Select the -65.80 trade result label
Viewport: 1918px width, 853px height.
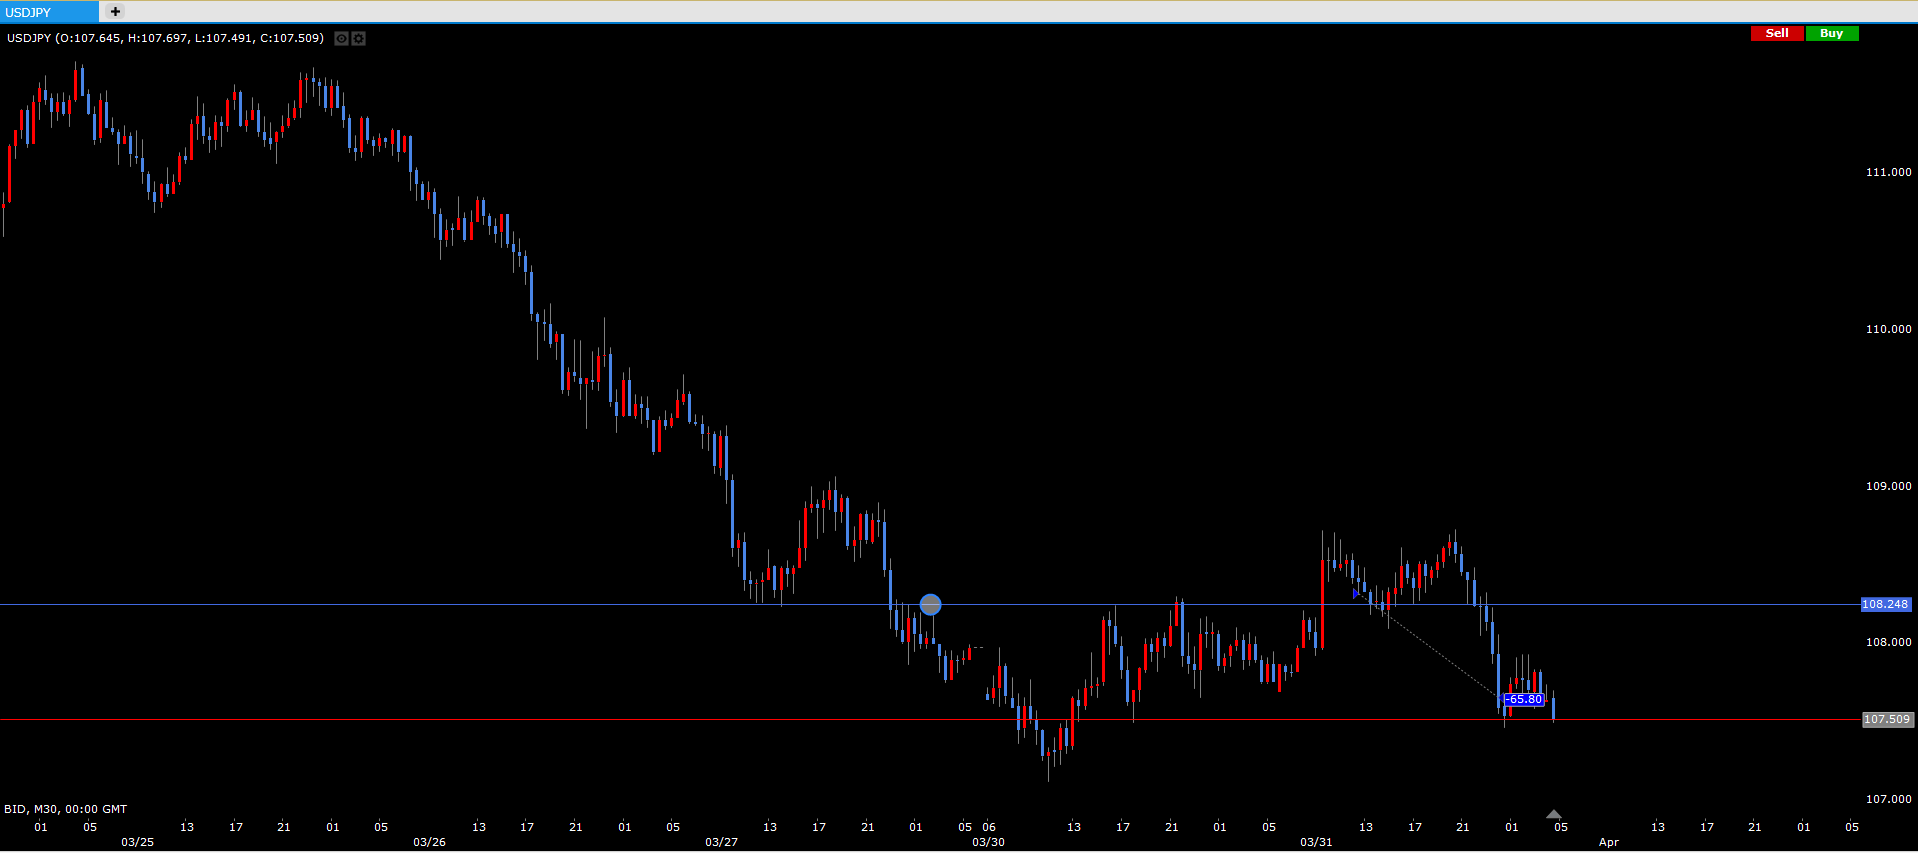pyautogui.click(x=1524, y=700)
